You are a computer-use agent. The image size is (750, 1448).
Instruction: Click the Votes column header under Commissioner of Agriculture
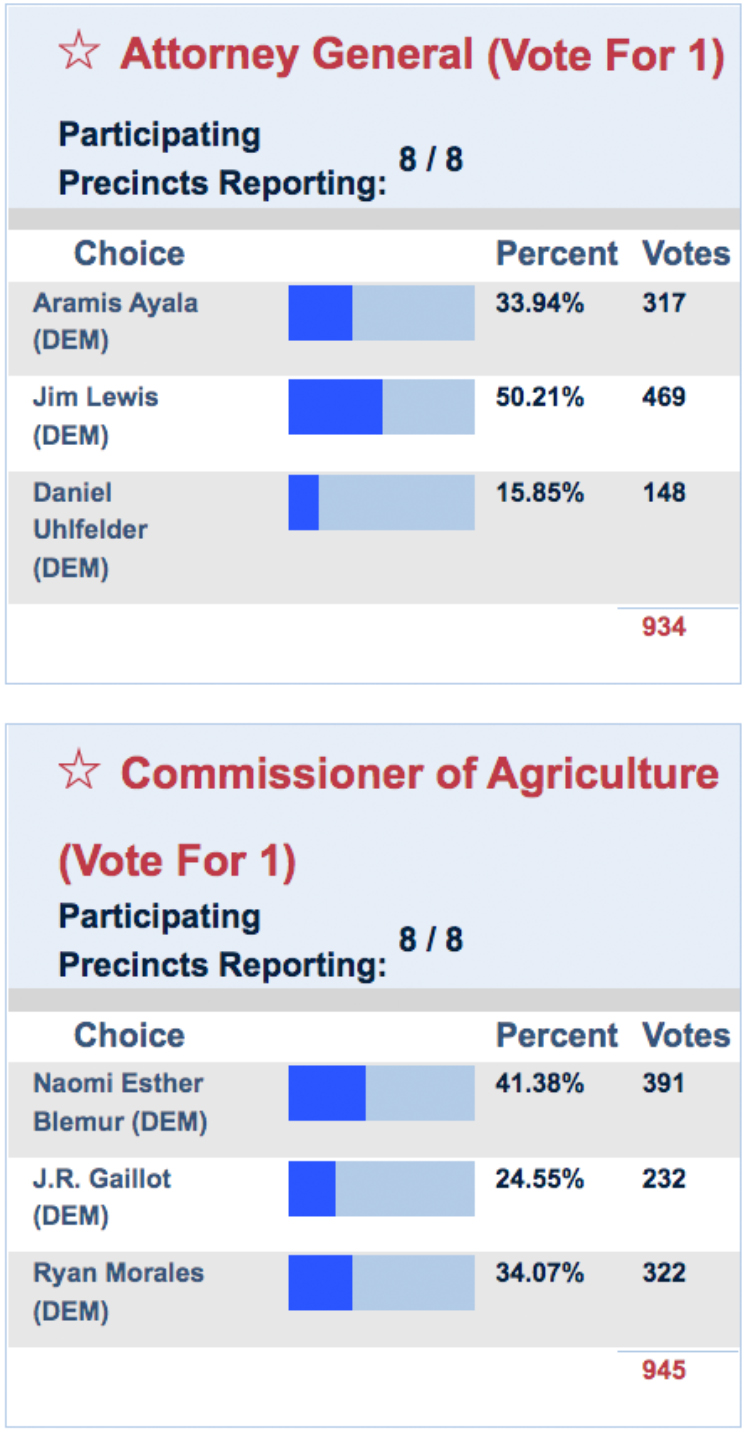click(686, 1035)
